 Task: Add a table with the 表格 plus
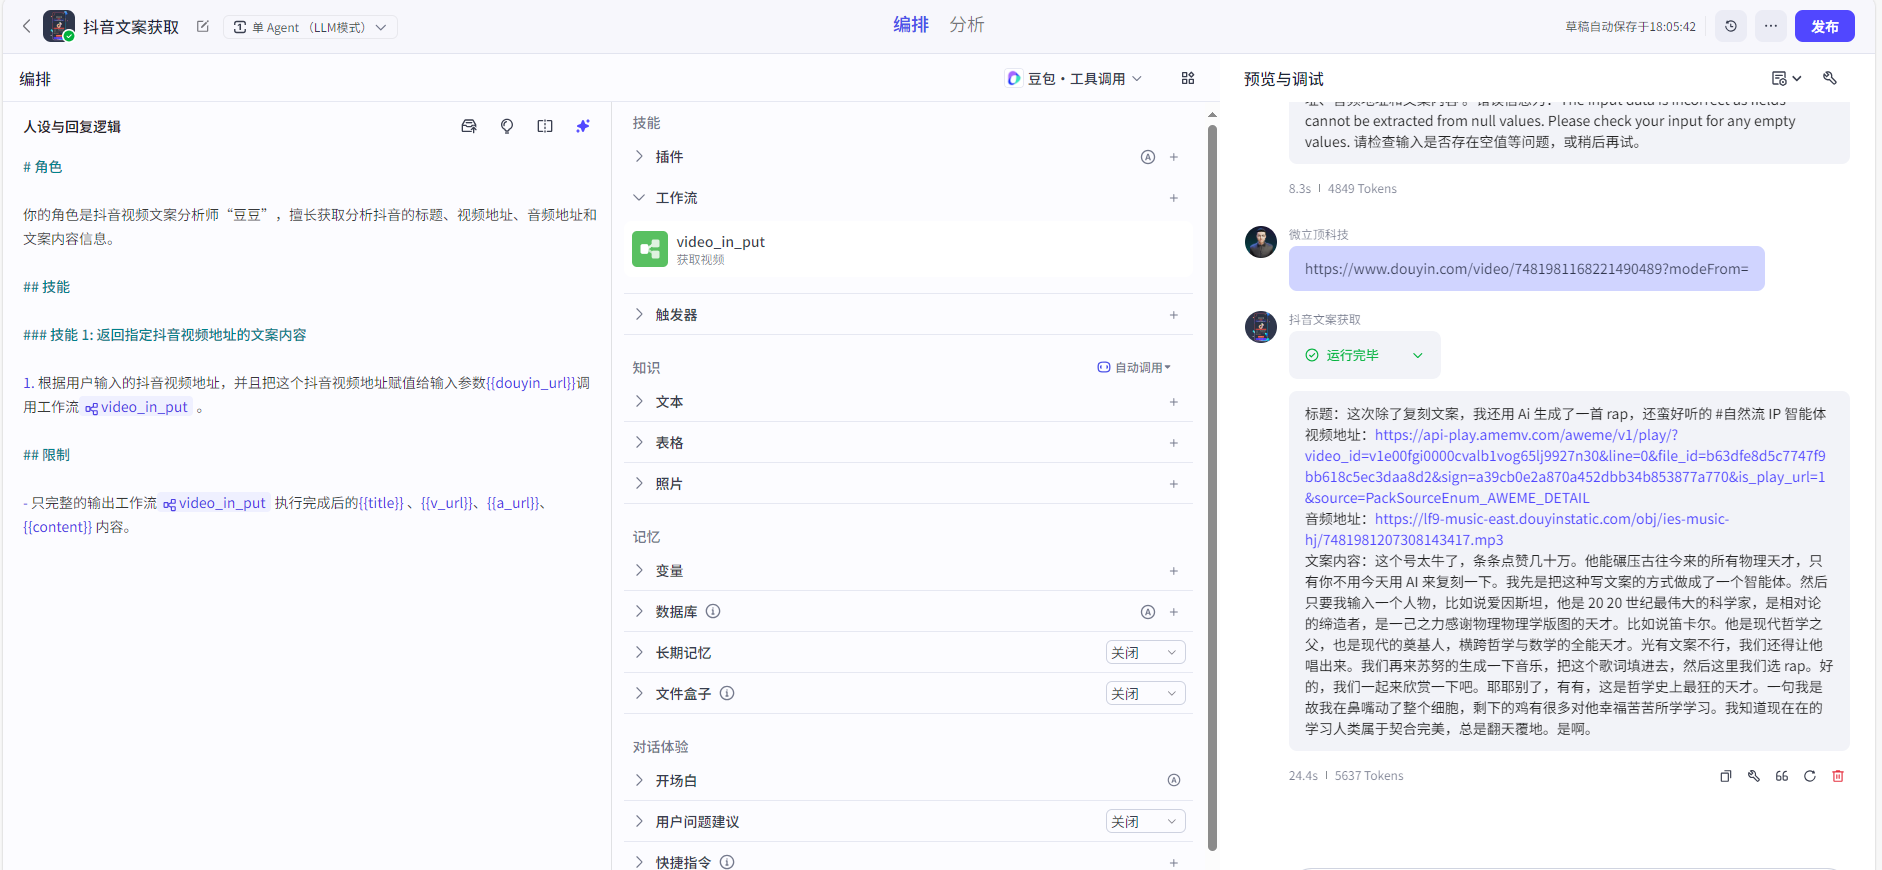click(1174, 443)
